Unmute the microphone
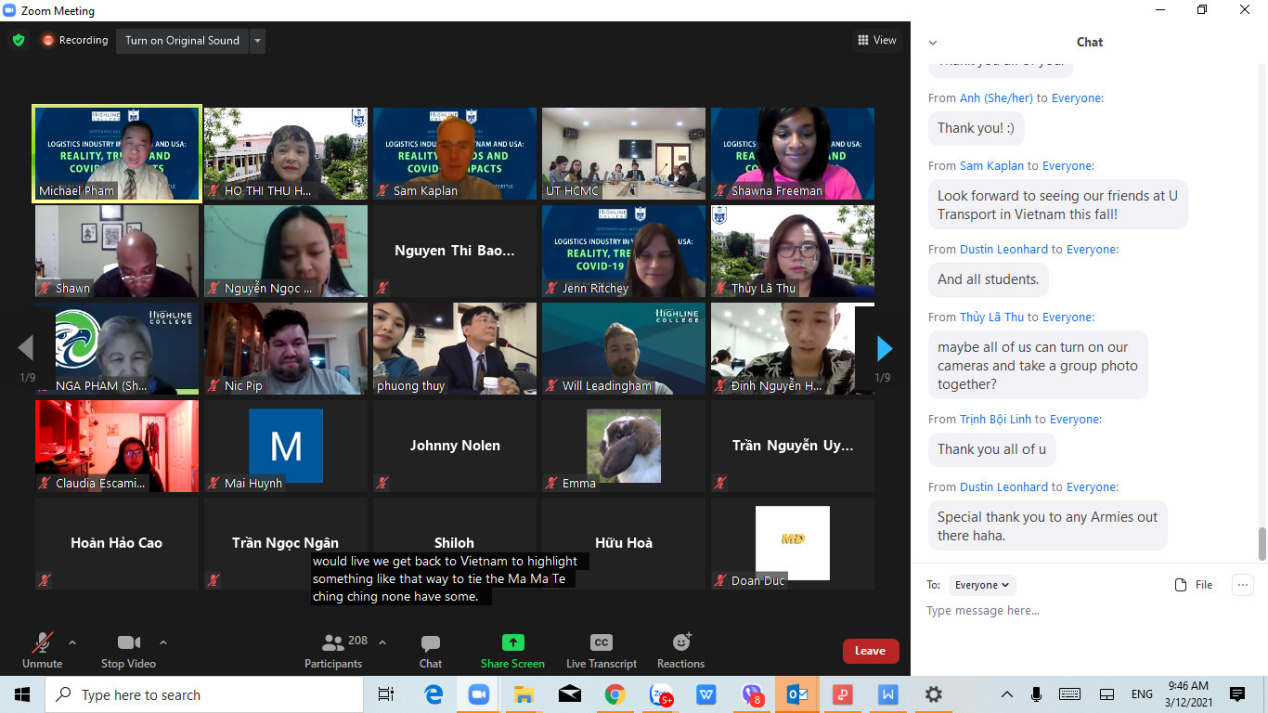This screenshot has height=713, width=1268. pos(42,643)
